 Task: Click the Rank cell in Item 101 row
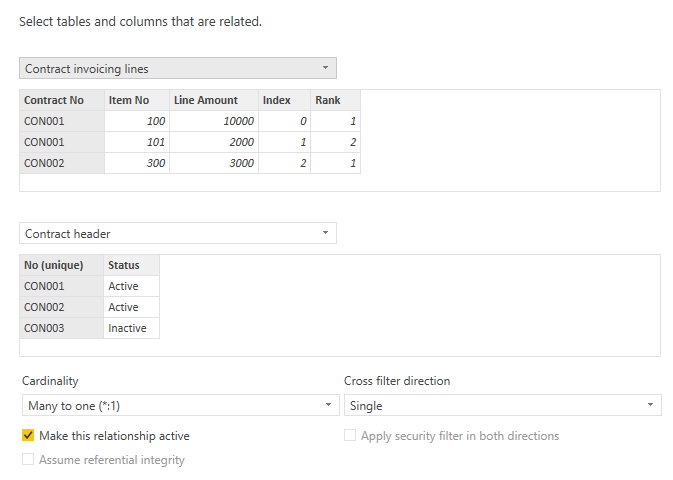(335, 142)
